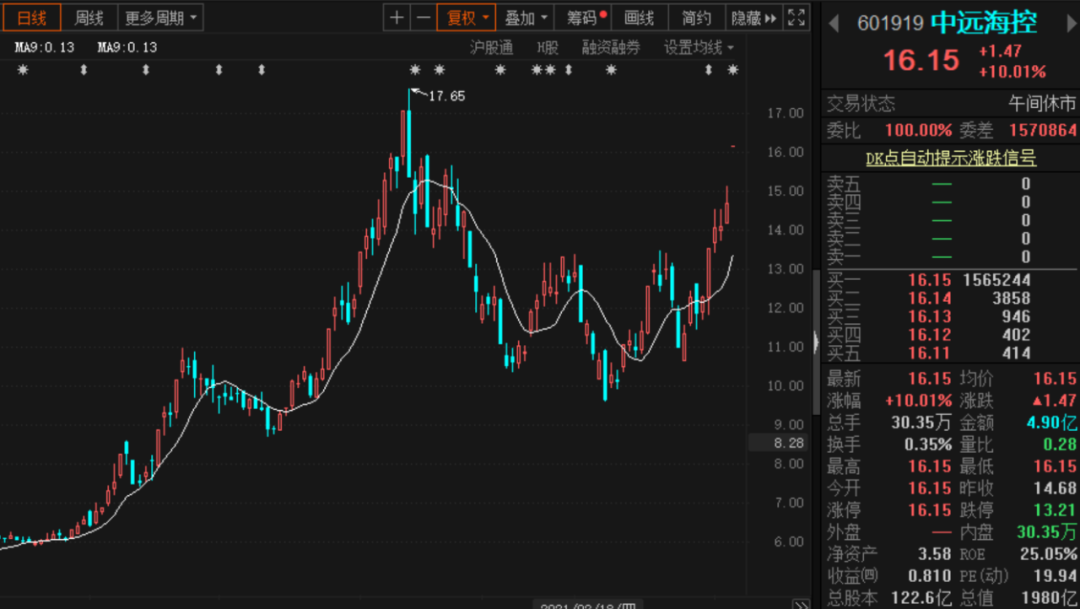Click 融资融券 margin trading label
Viewport: 1080px width, 609px height.
coord(611,48)
